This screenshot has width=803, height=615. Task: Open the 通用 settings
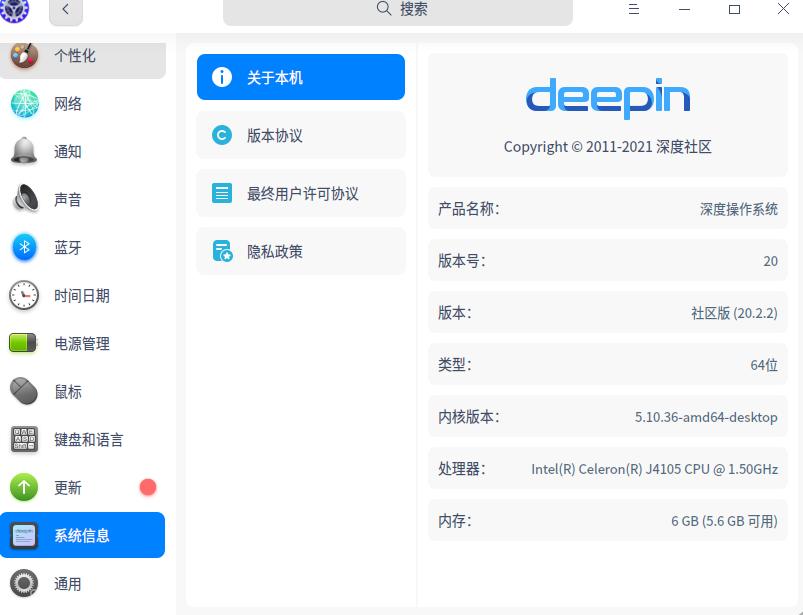82,584
